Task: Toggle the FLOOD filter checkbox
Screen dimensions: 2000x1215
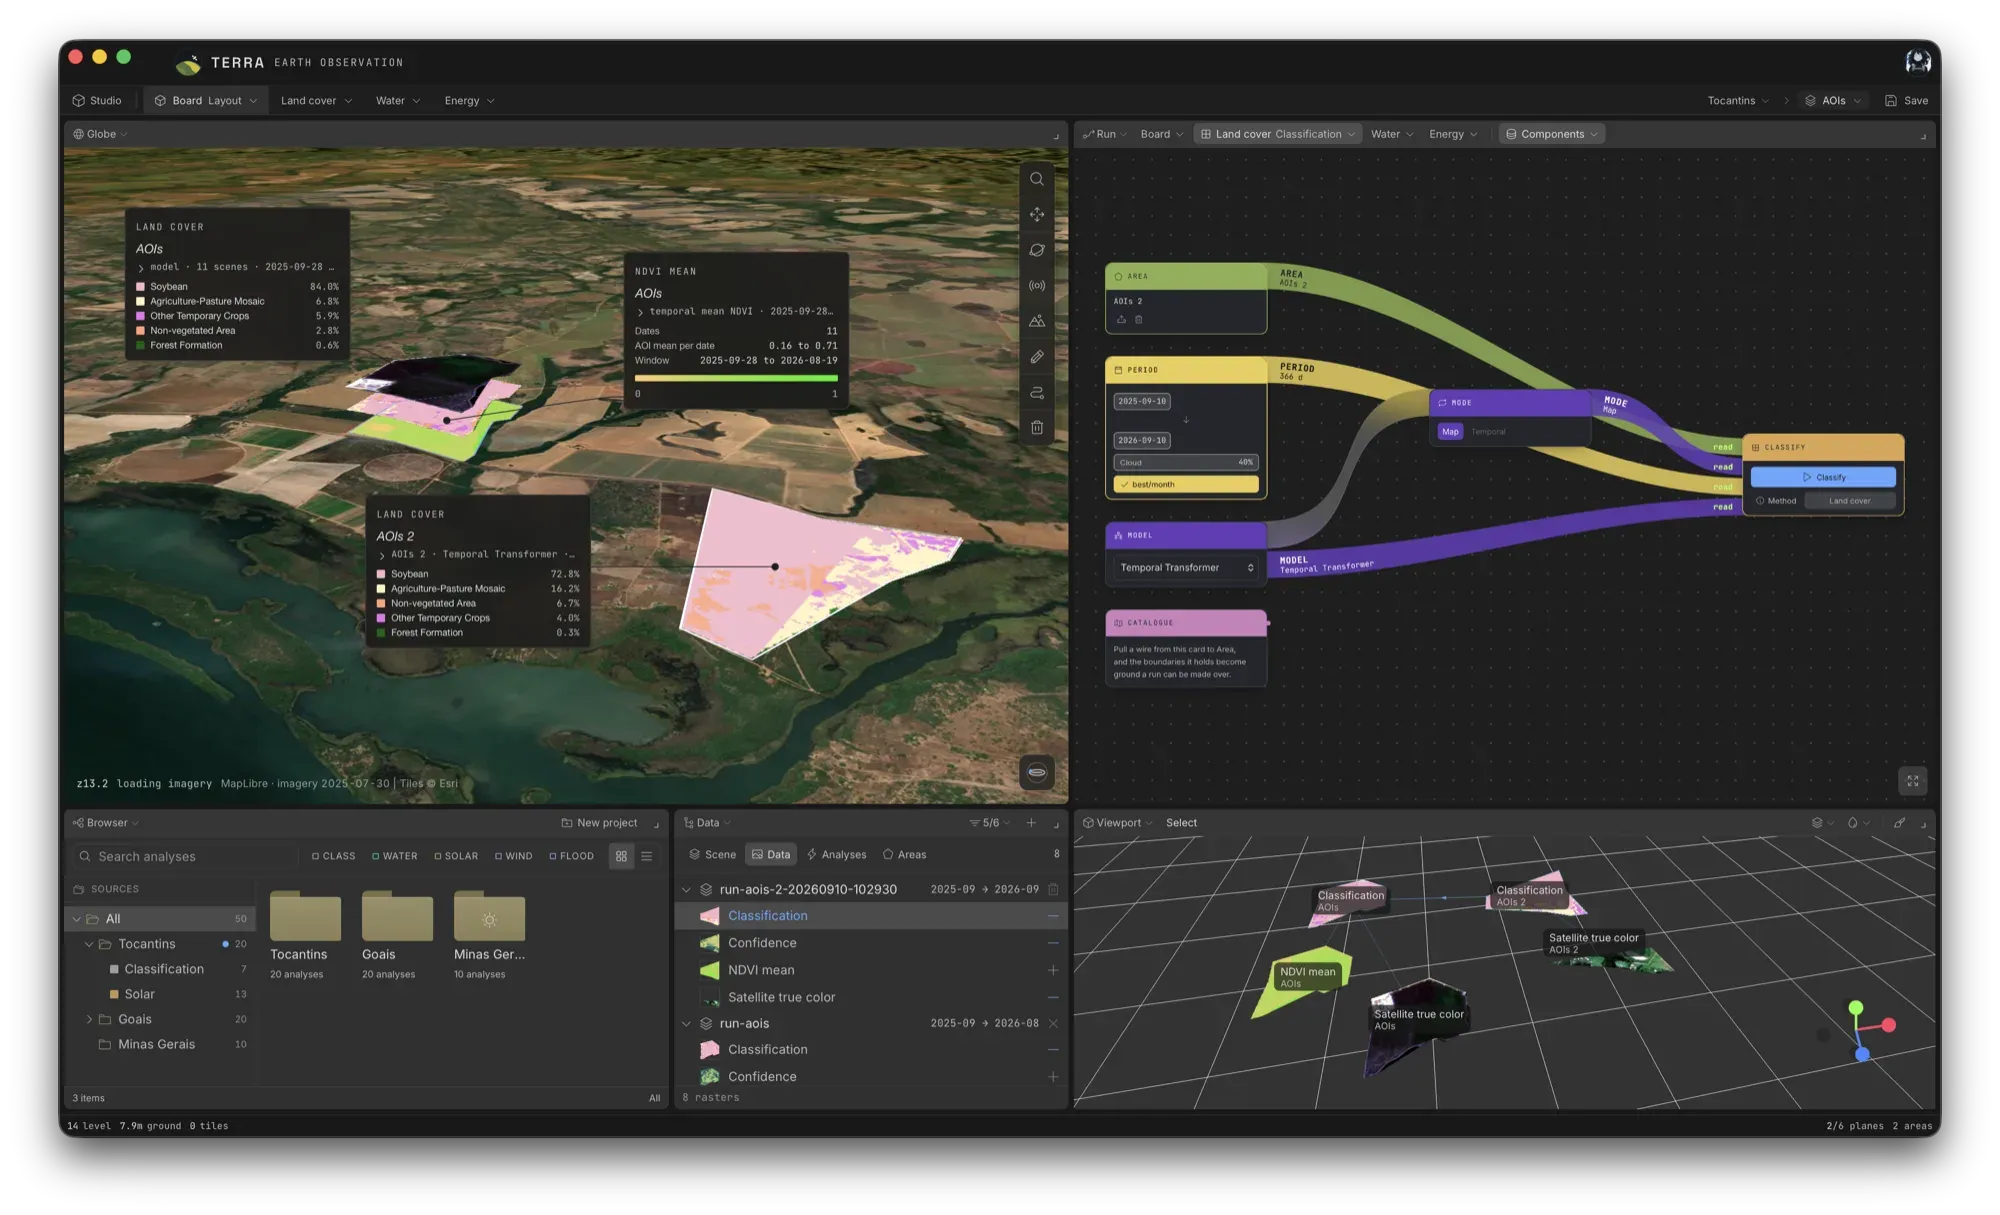Action: click(572, 856)
